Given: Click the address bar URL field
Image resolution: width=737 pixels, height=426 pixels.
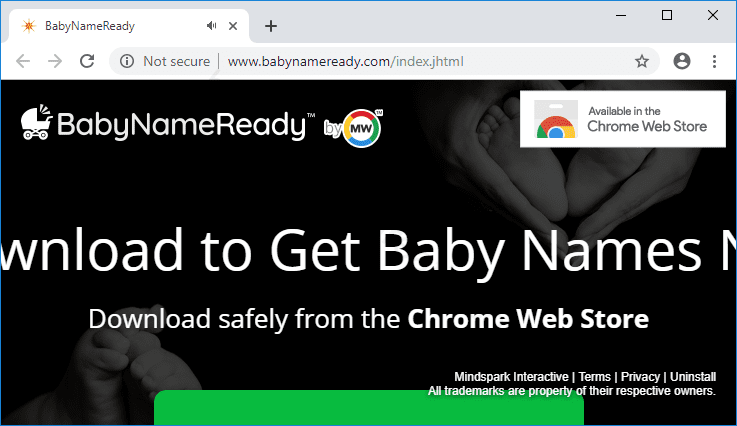Looking at the screenshot, I should [400, 61].
